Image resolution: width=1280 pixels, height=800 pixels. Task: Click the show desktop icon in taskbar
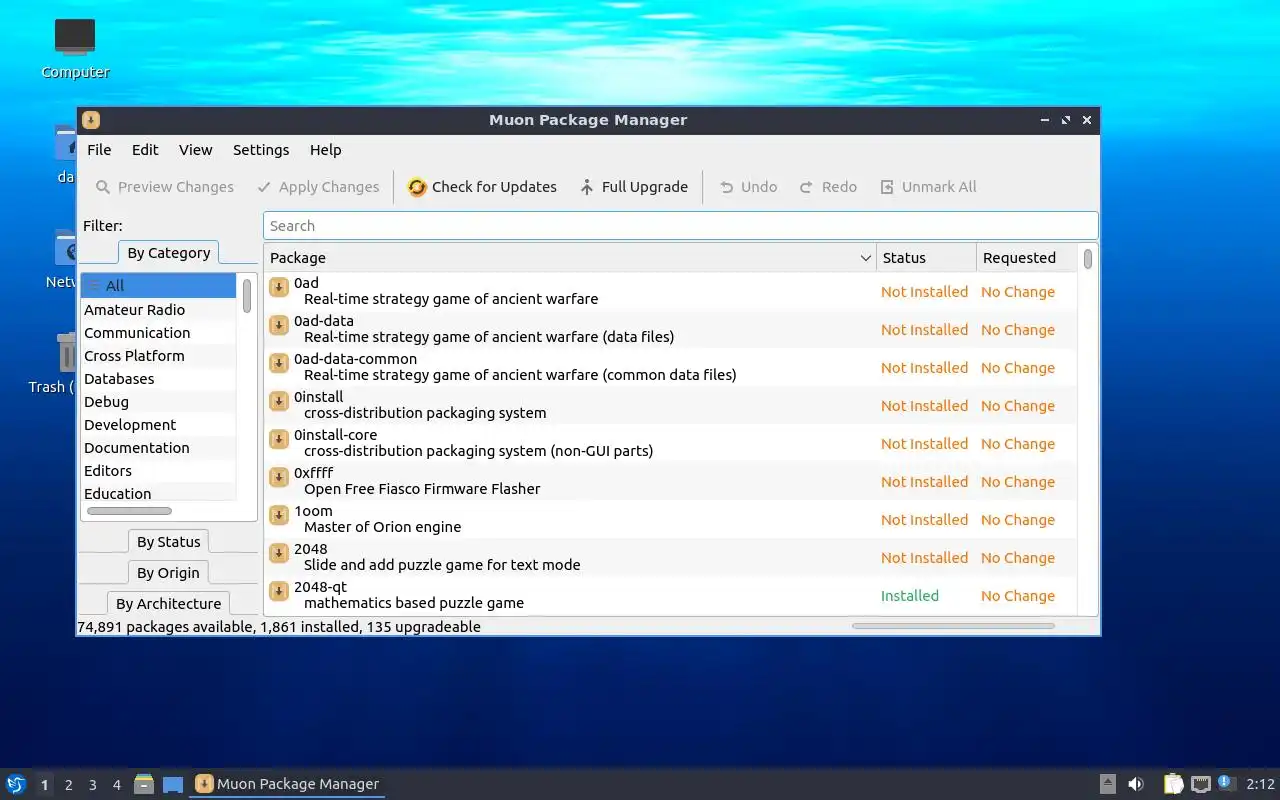pyautogui.click(x=172, y=784)
